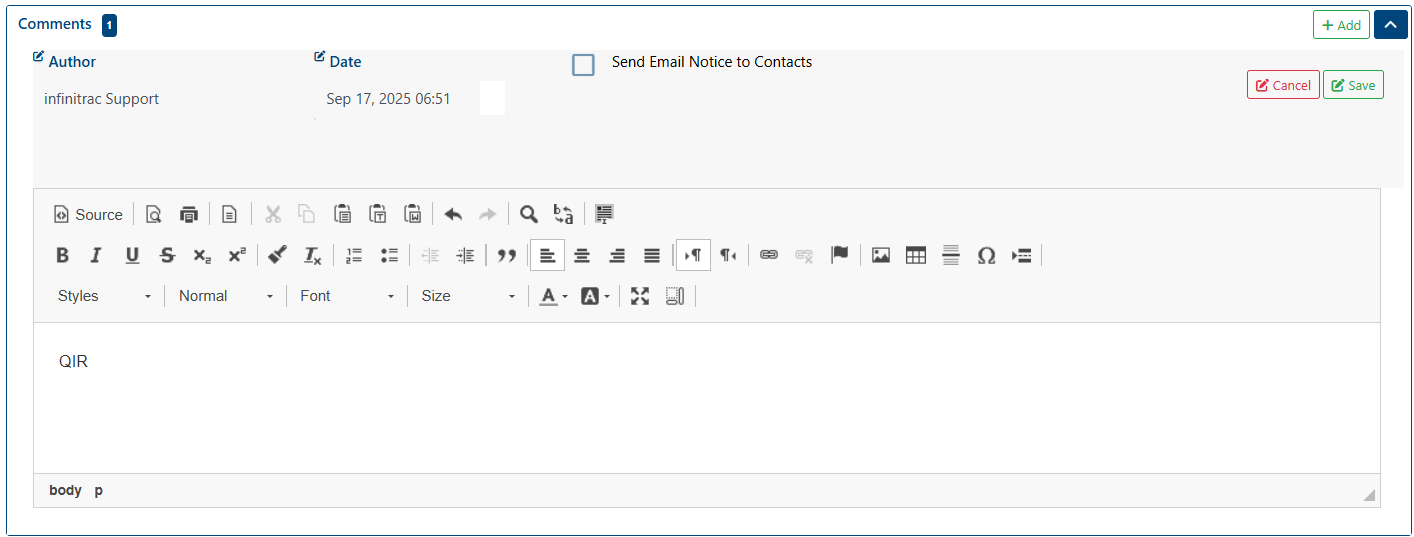1414x537 pixels.
Task: Toggle strikethrough formatting
Action: pyautogui.click(x=167, y=255)
